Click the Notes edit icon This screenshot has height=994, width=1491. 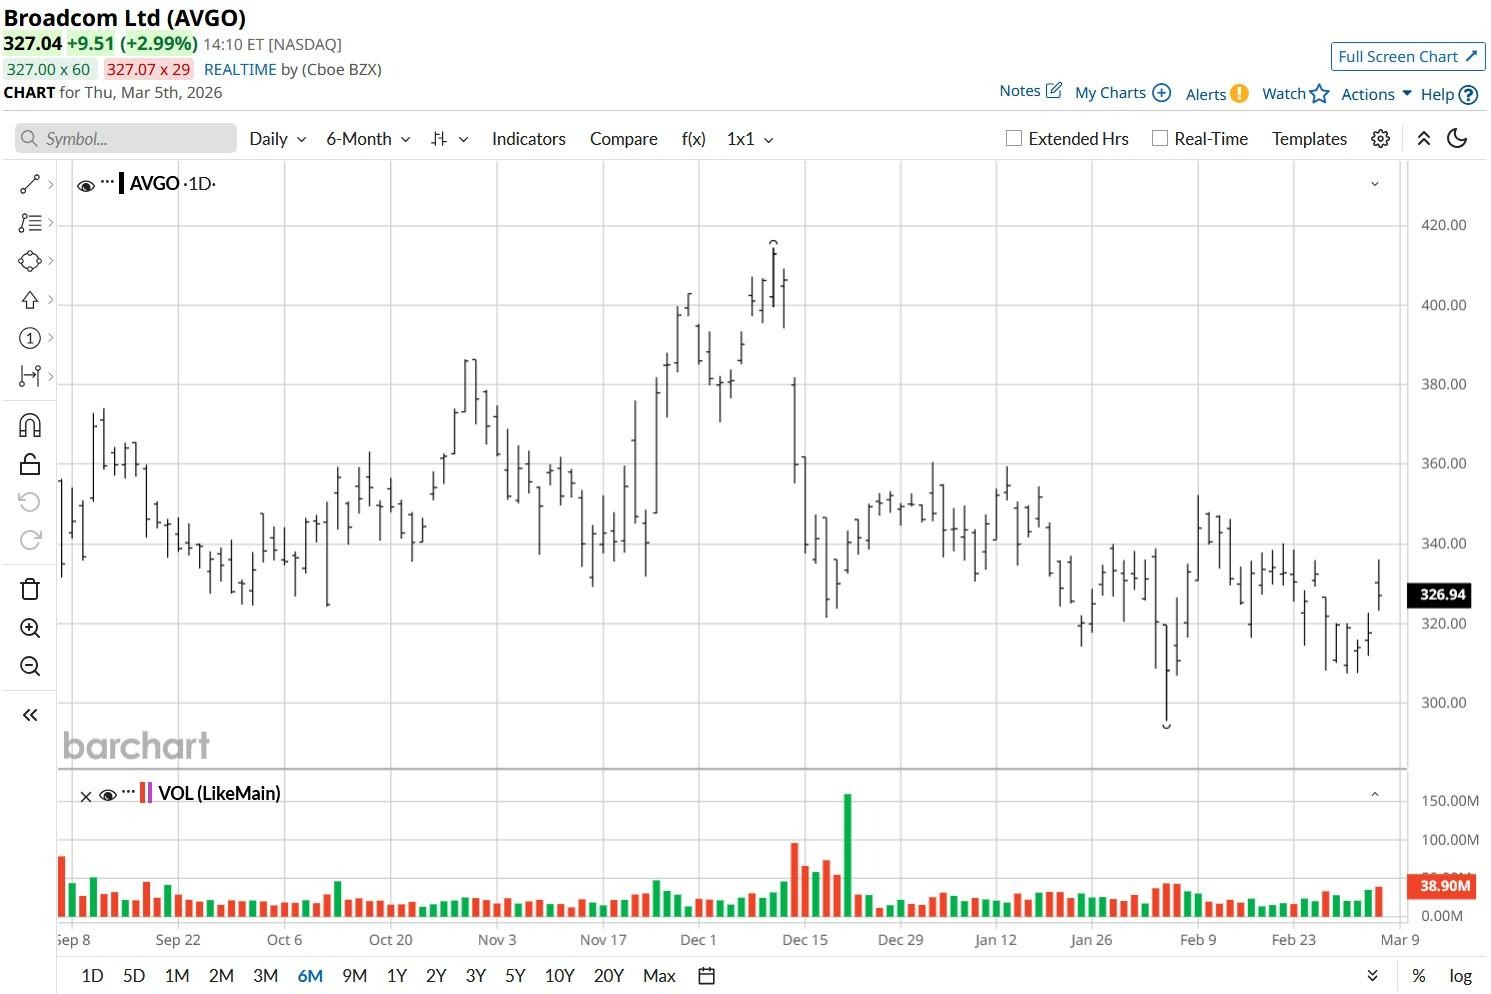click(x=1054, y=90)
